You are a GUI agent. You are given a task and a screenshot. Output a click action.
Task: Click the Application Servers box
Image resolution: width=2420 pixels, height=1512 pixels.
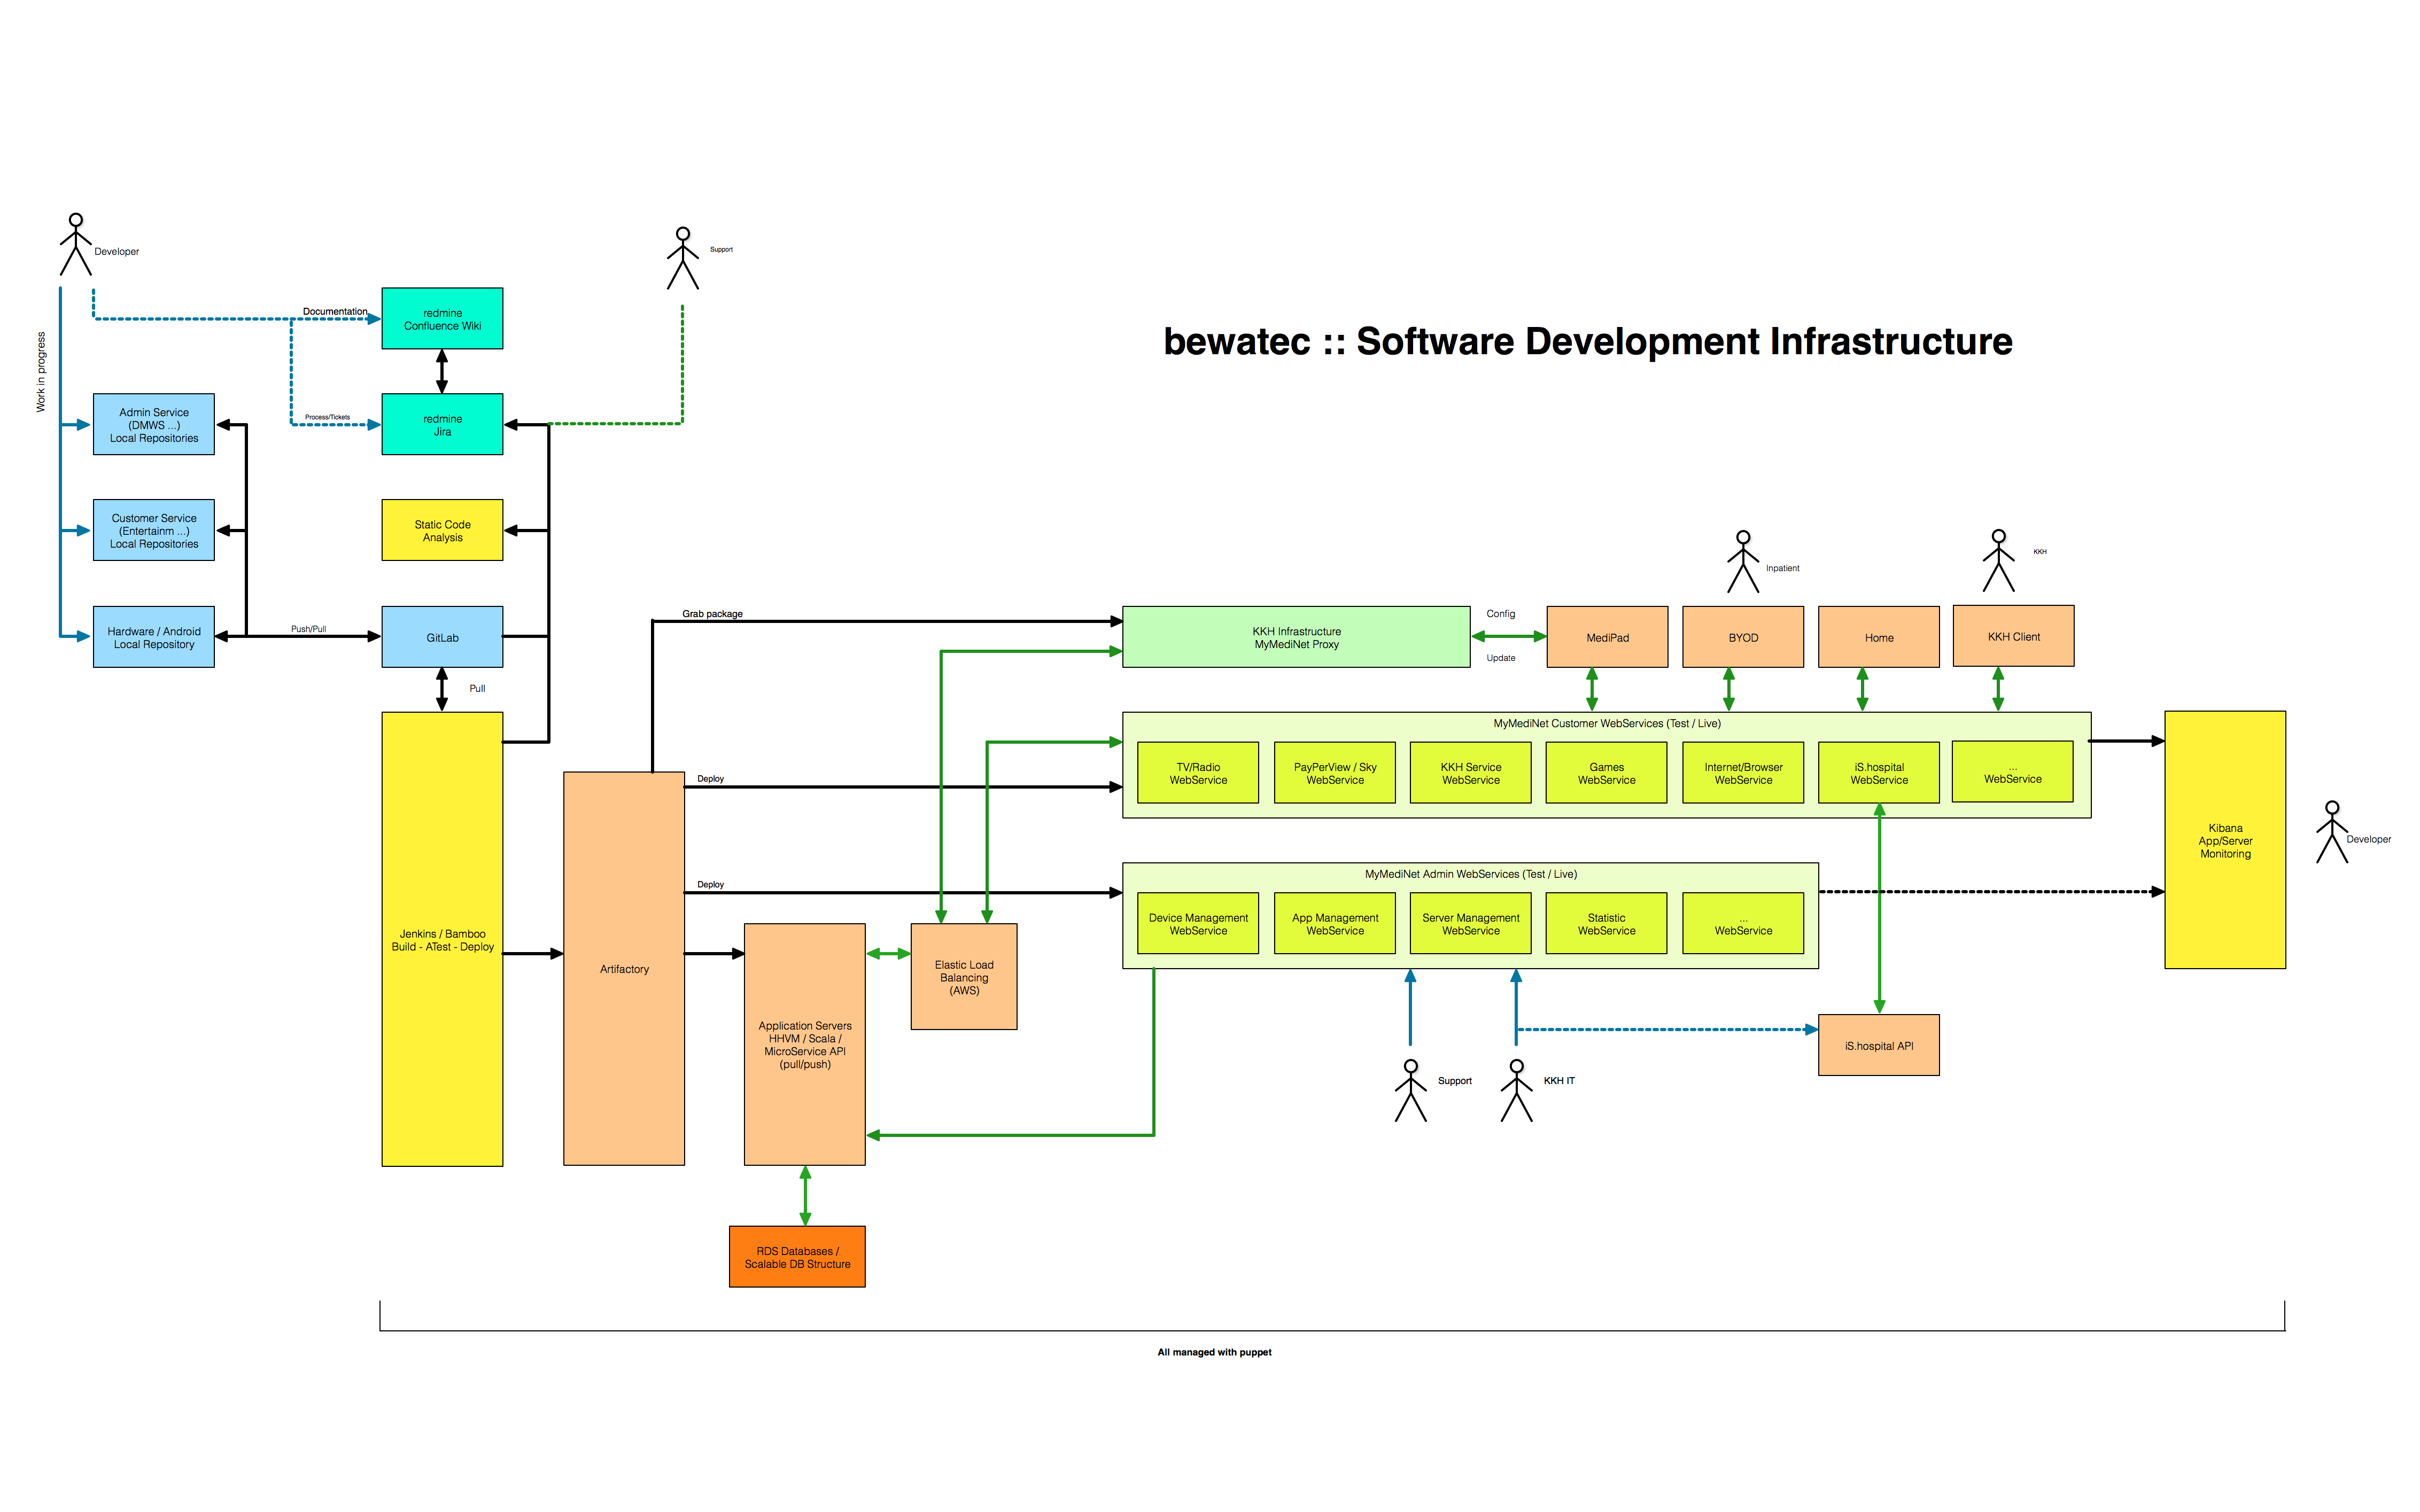[x=805, y=1044]
